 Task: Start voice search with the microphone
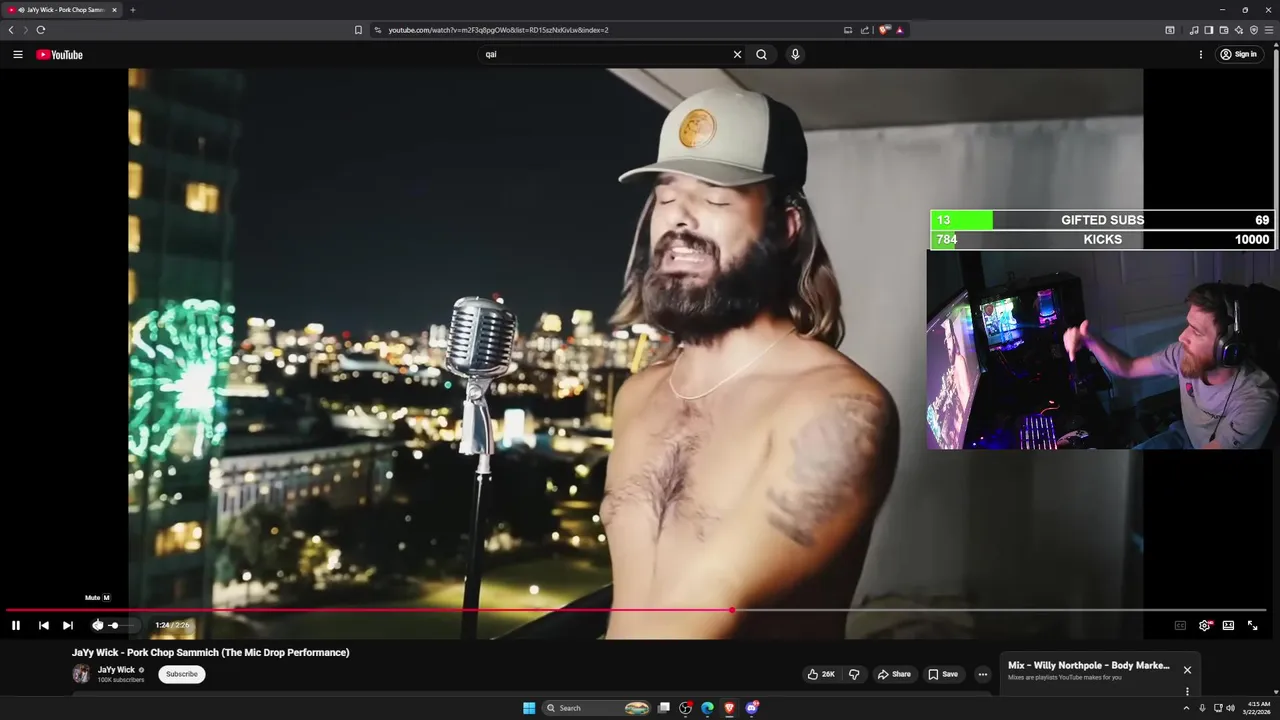[x=795, y=54]
